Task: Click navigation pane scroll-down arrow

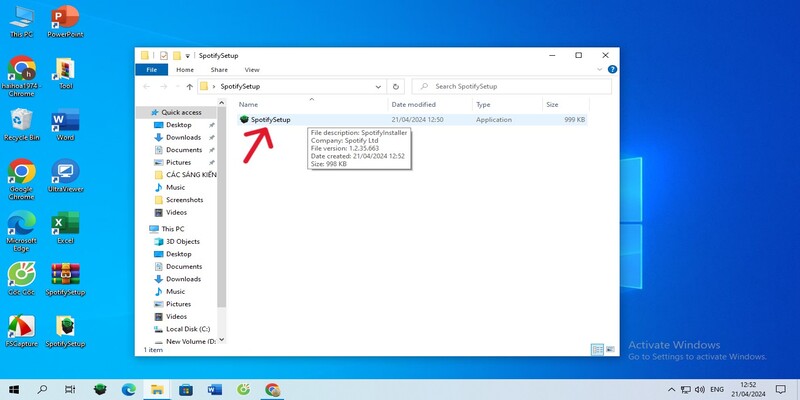Action: coord(221,340)
